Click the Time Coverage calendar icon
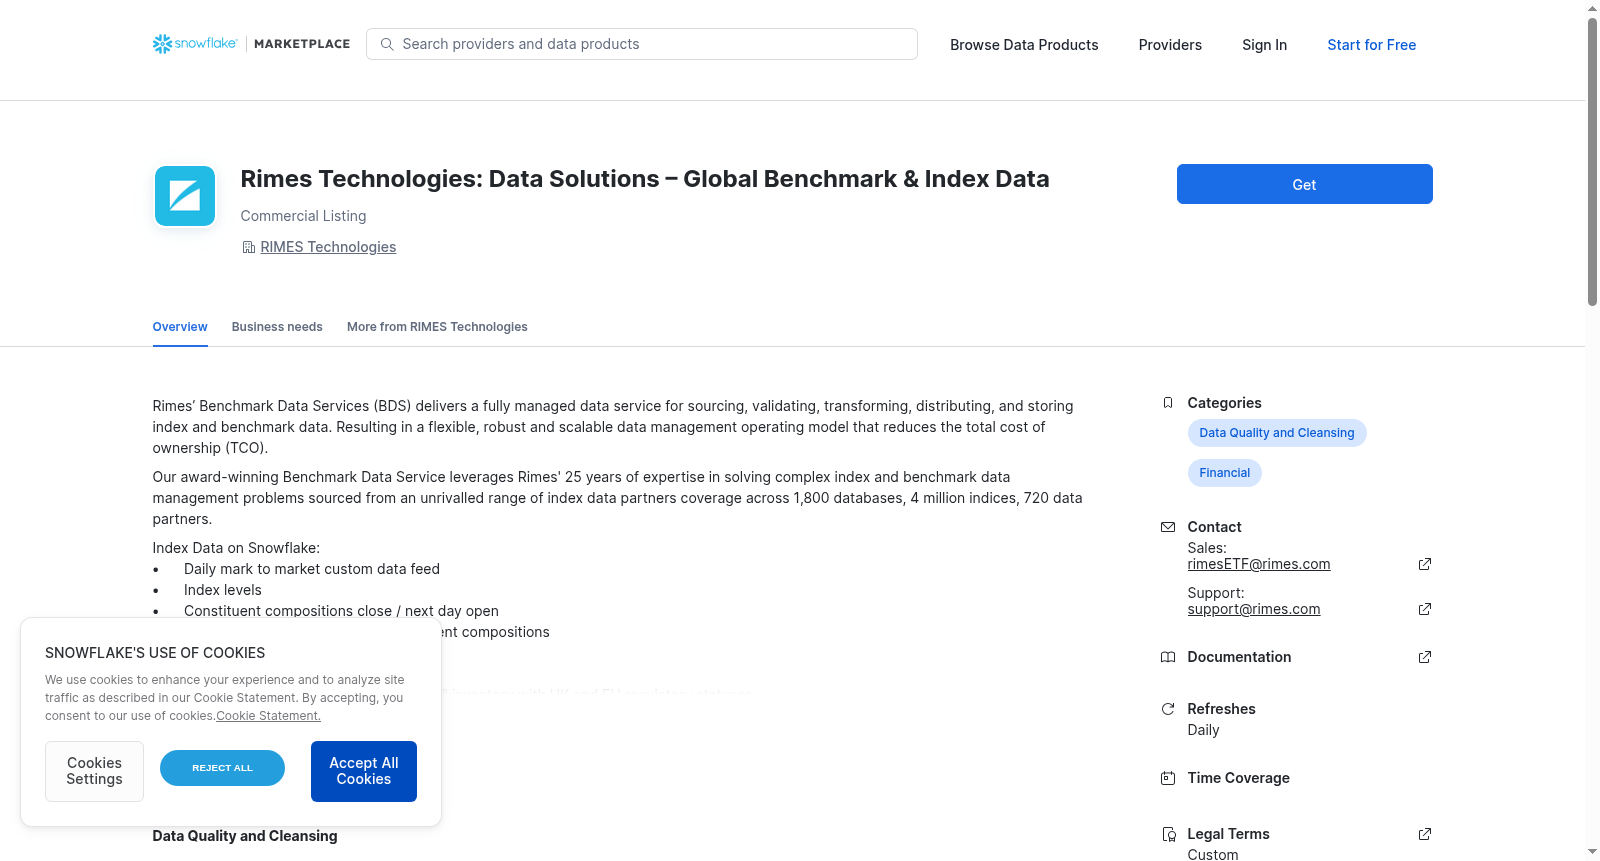The image size is (1600, 861). 1167,778
